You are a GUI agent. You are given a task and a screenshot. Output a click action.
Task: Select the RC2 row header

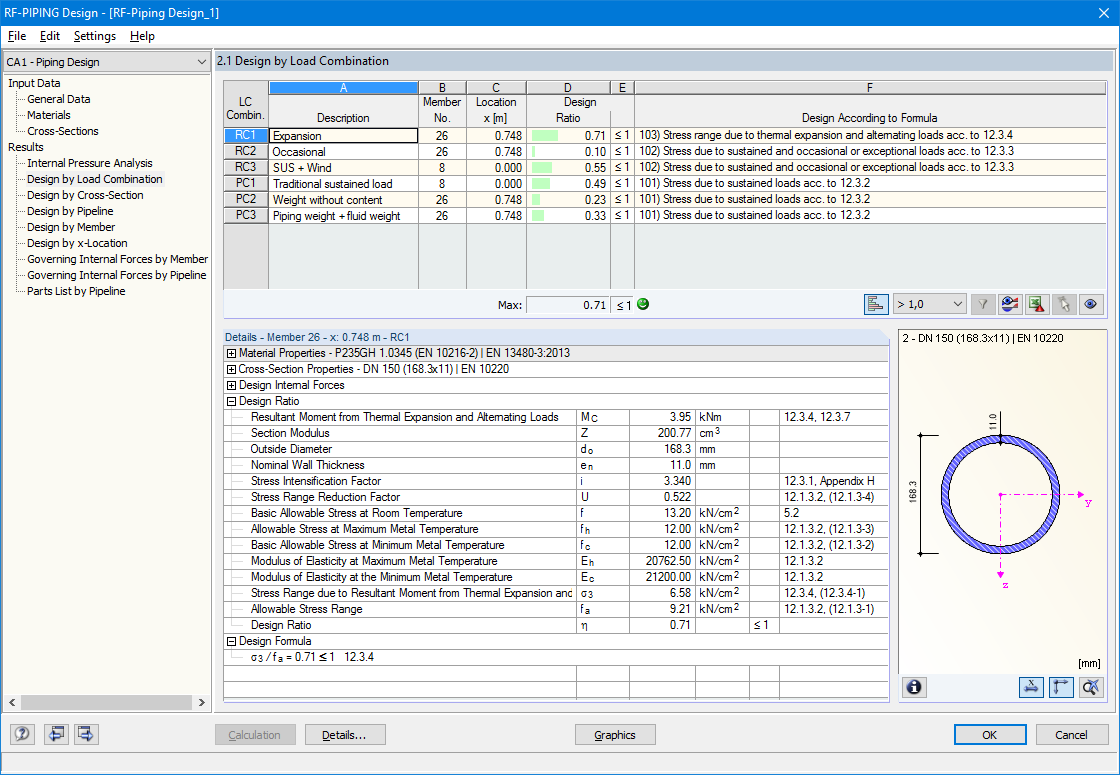[x=246, y=151]
